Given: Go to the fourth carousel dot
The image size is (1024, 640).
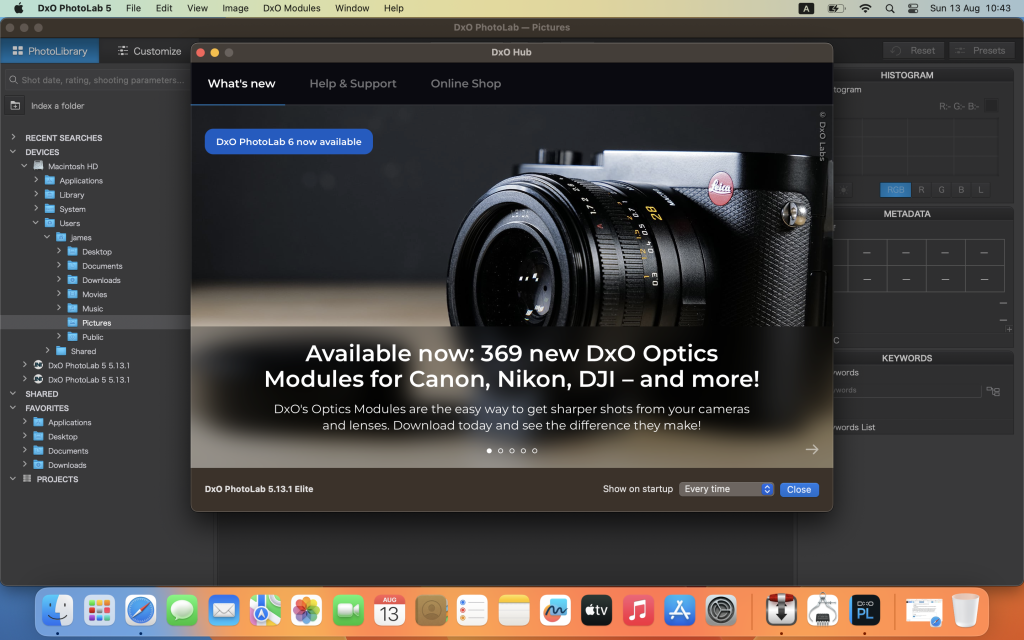Looking at the screenshot, I should (x=523, y=451).
